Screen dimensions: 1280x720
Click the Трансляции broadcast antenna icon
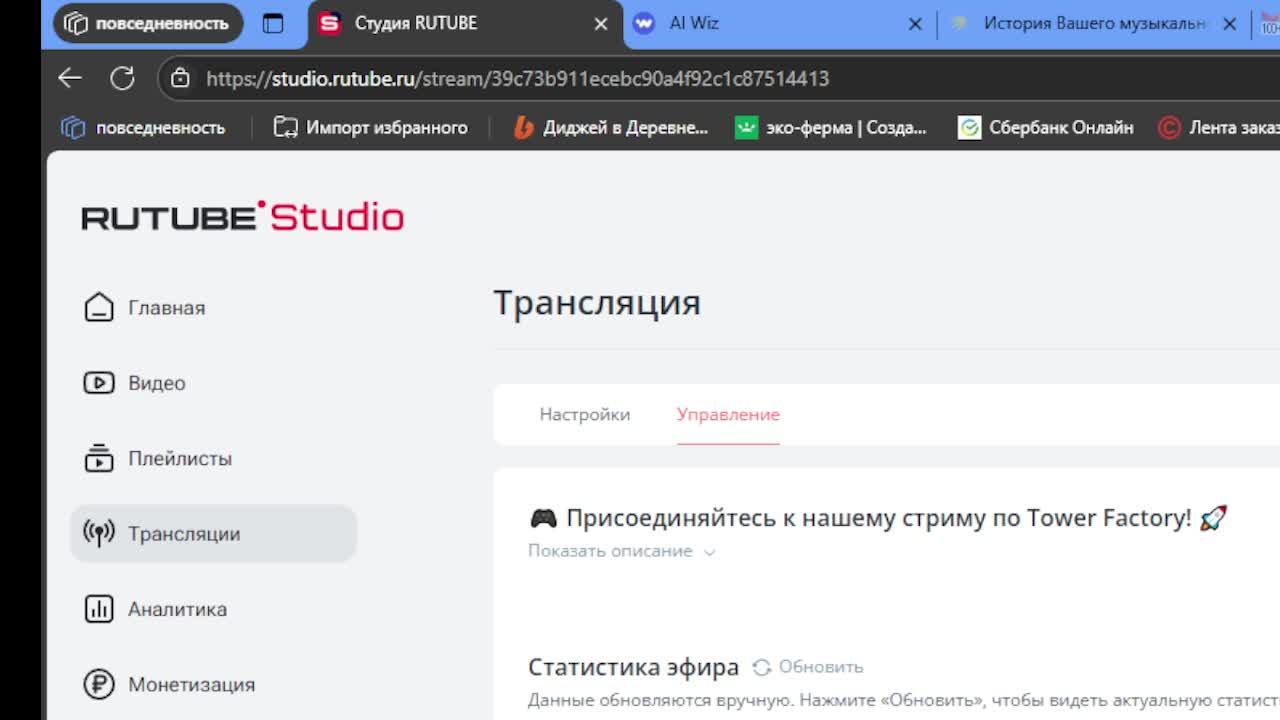click(x=99, y=533)
